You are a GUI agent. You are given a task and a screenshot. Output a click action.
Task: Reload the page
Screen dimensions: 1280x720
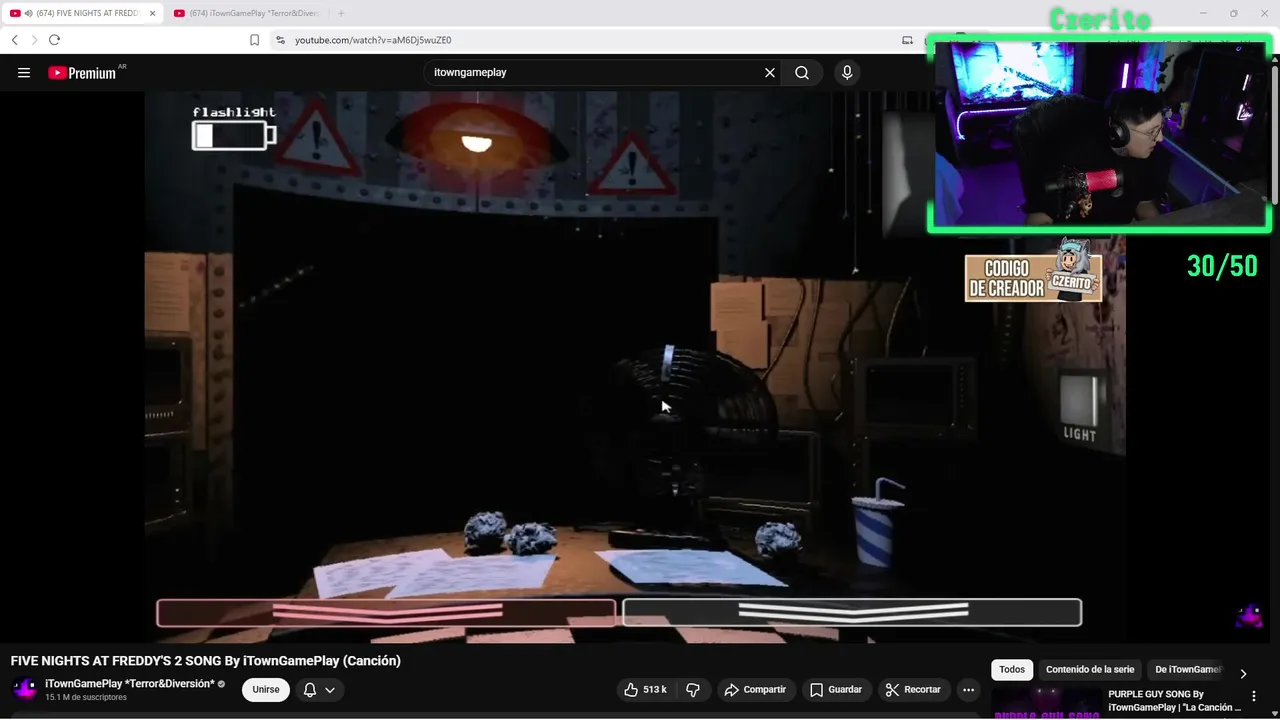pos(54,40)
